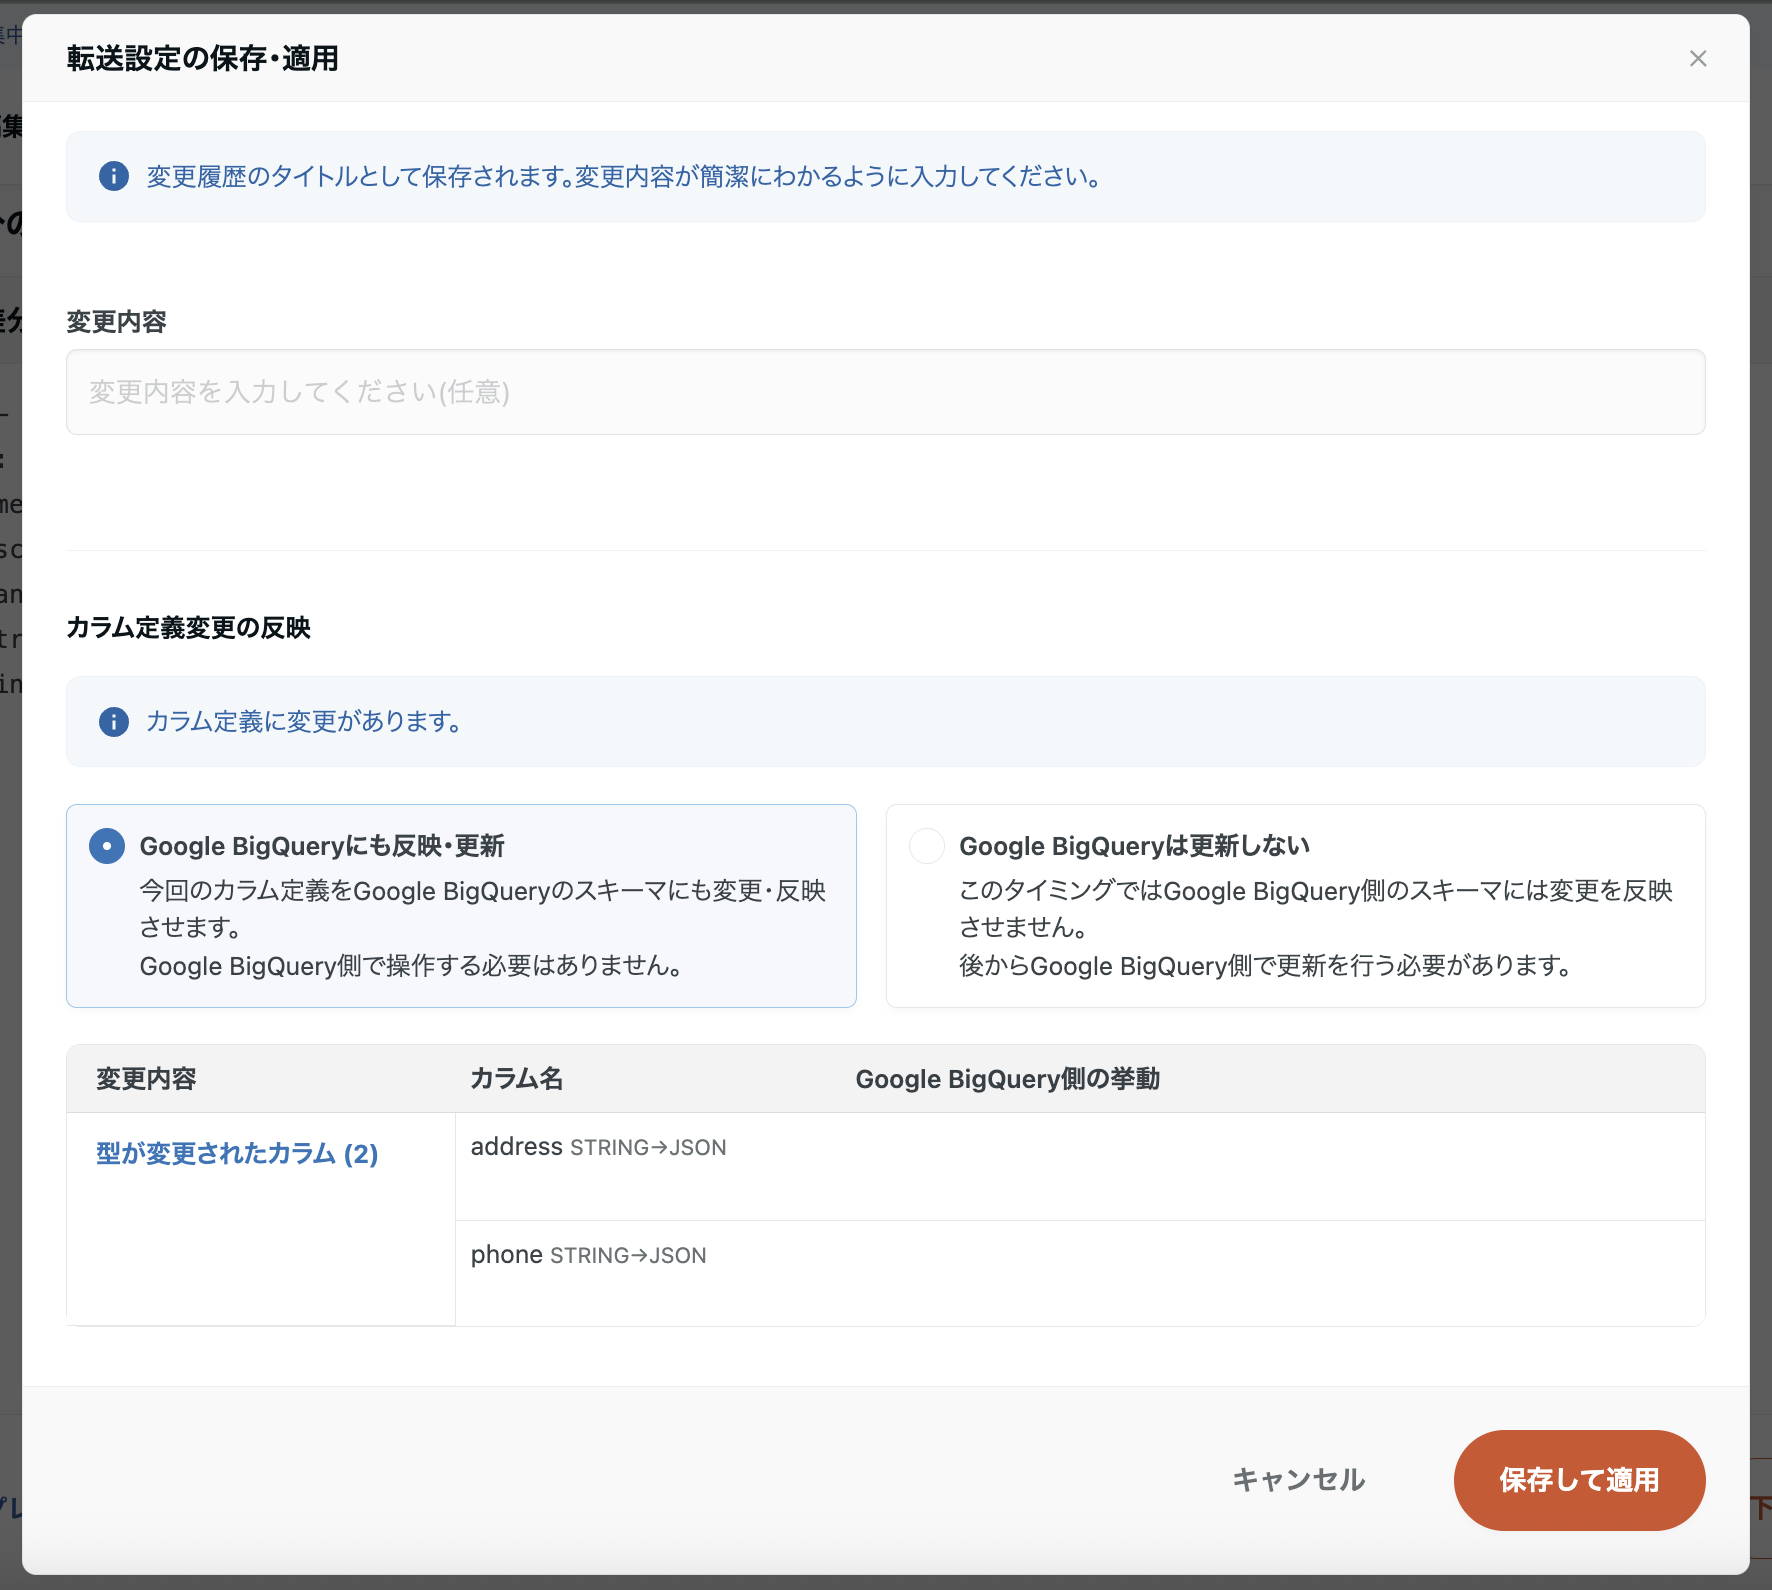
Task: Click the カラム定義に変更があります notice banner
Action: [x=885, y=721]
